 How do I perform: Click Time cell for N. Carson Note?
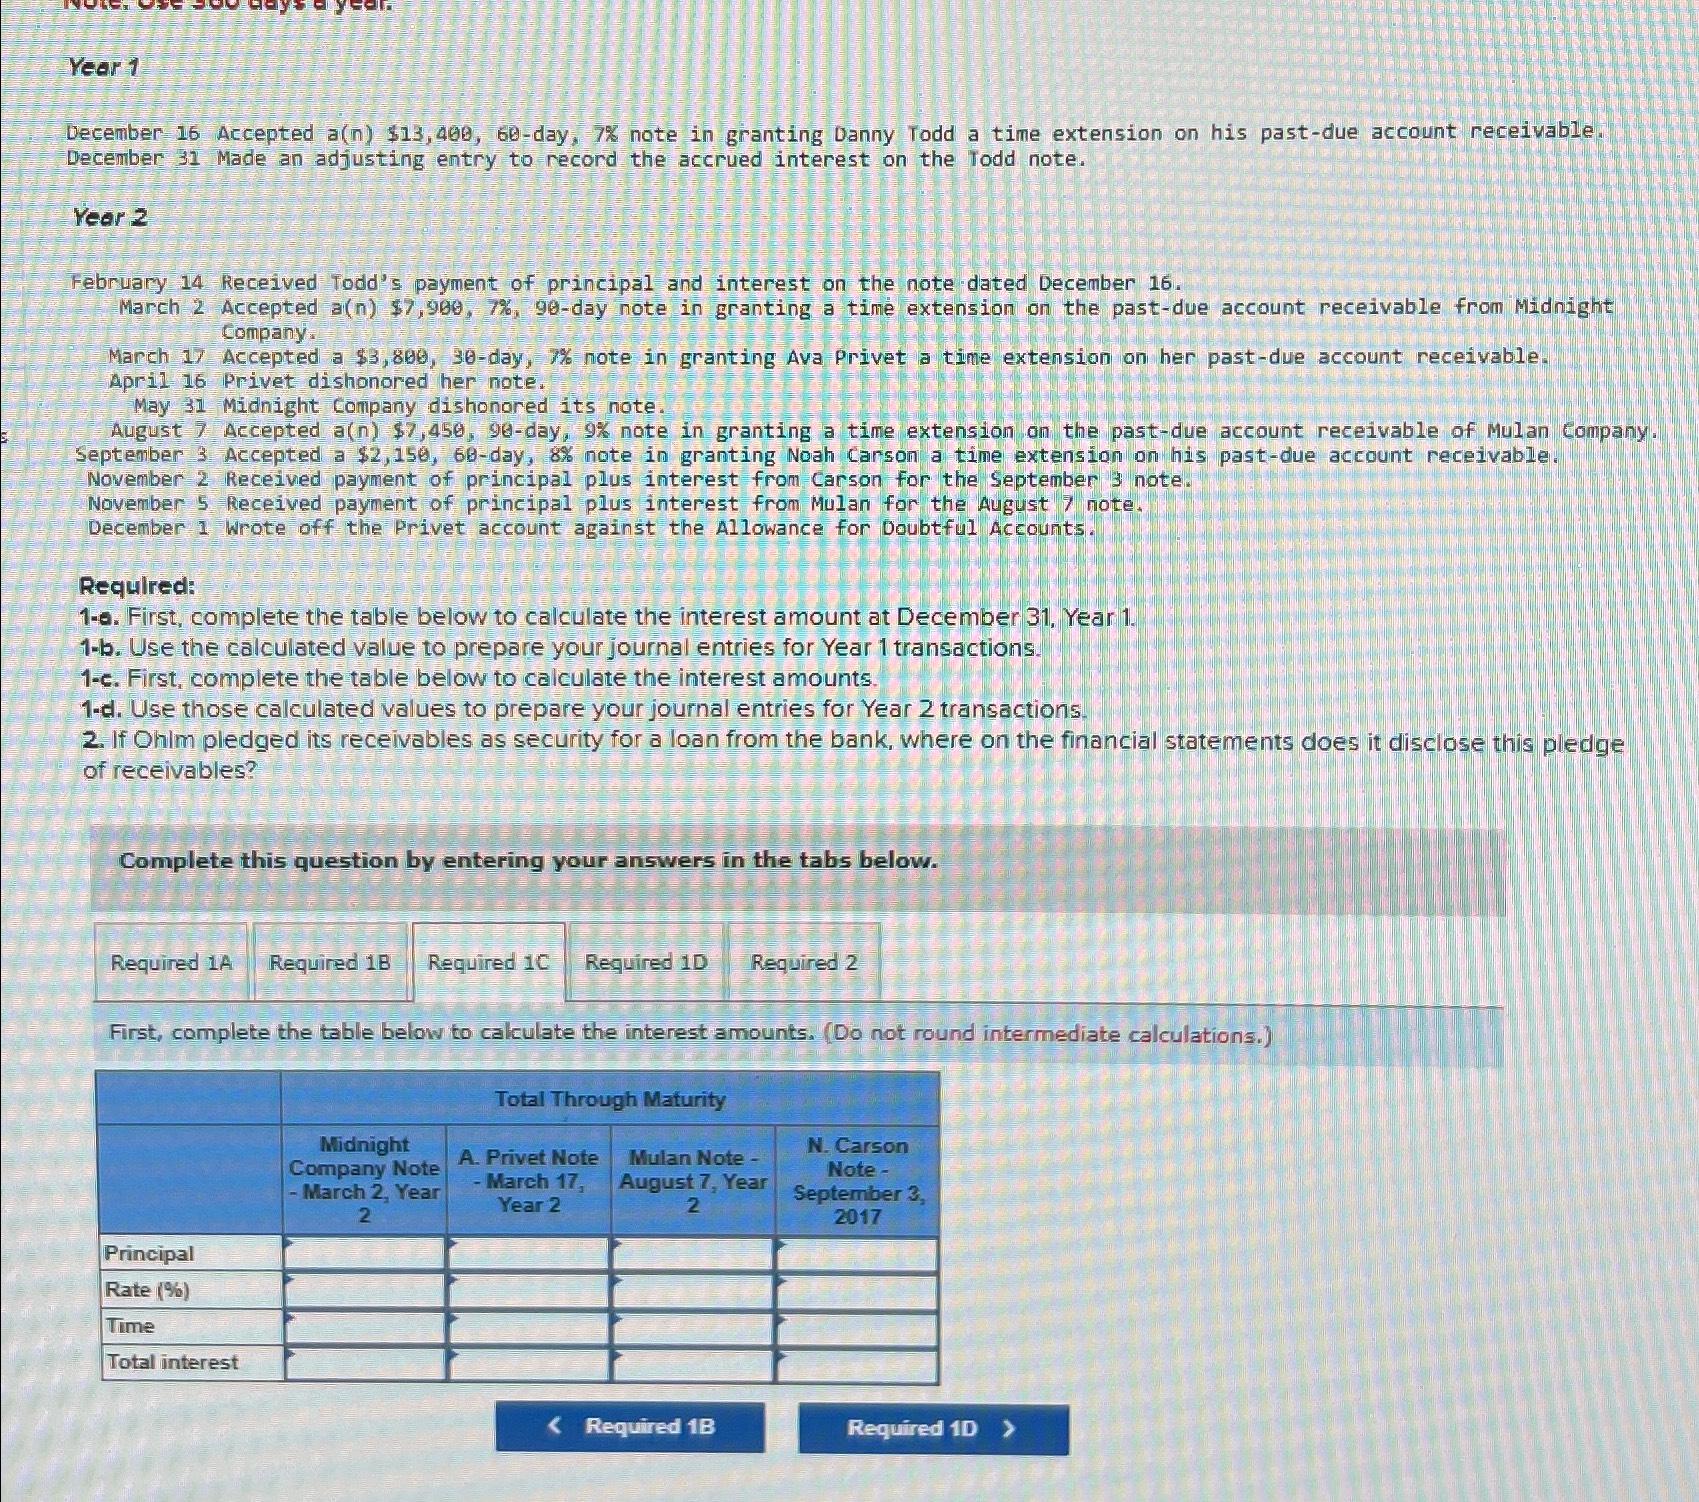(857, 1328)
